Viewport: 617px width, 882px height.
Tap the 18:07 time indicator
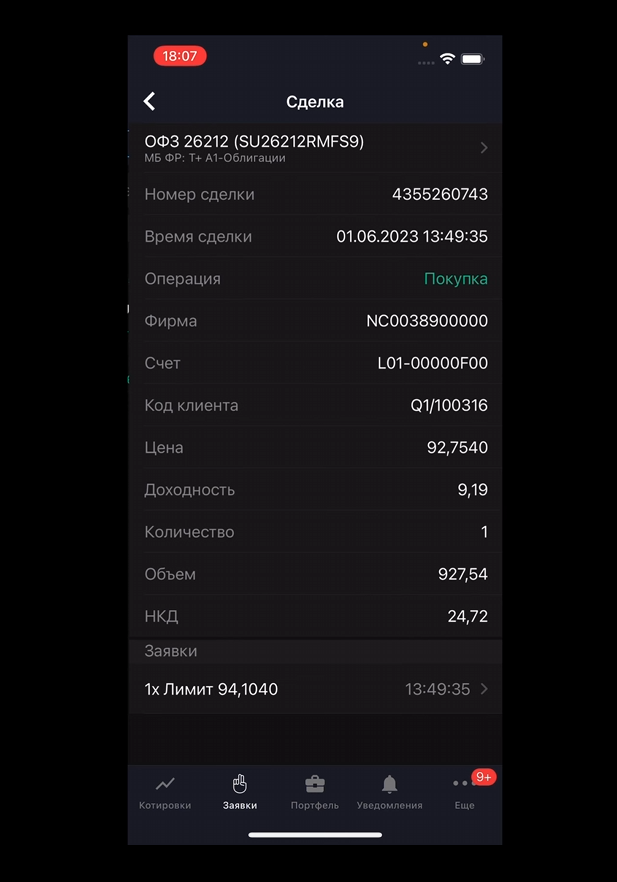(180, 56)
